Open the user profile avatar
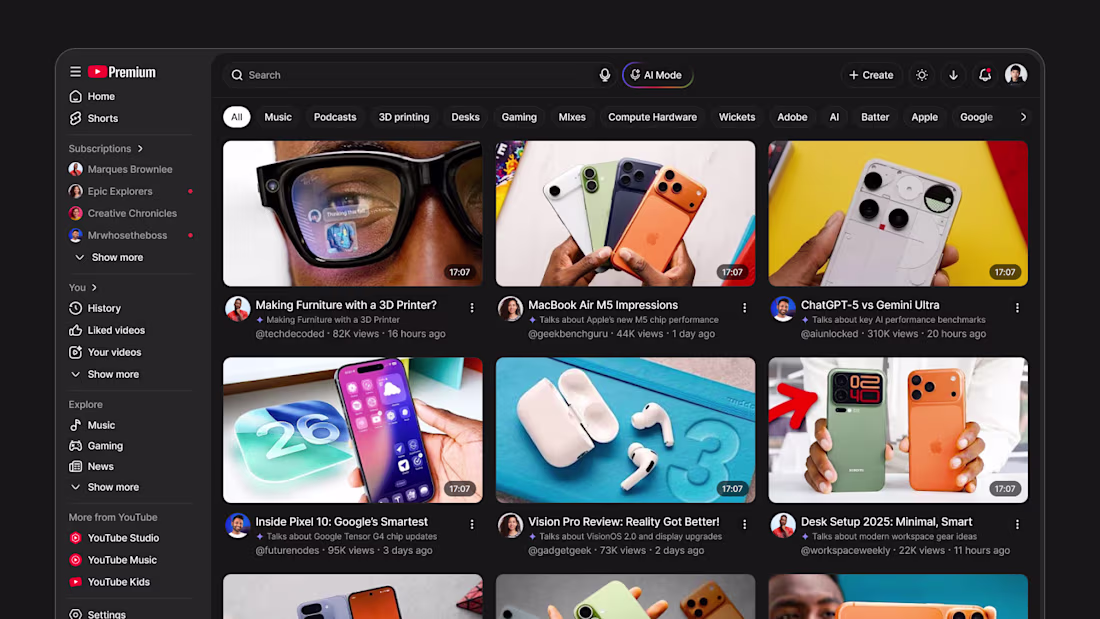Image resolution: width=1100 pixels, height=619 pixels. (x=1016, y=74)
